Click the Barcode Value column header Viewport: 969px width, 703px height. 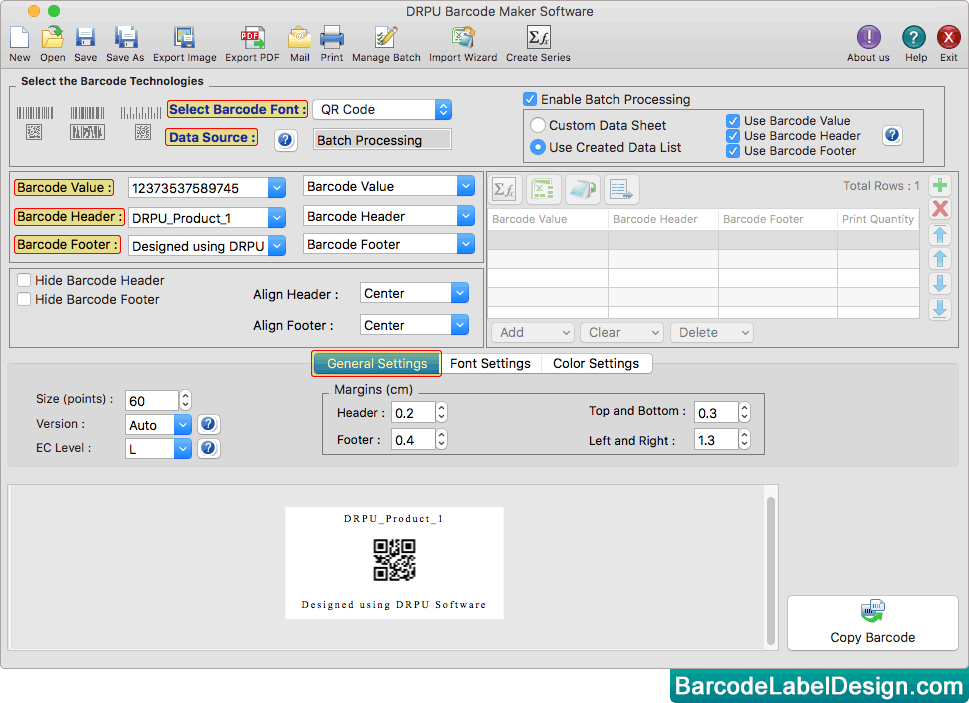(x=548, y=219)
